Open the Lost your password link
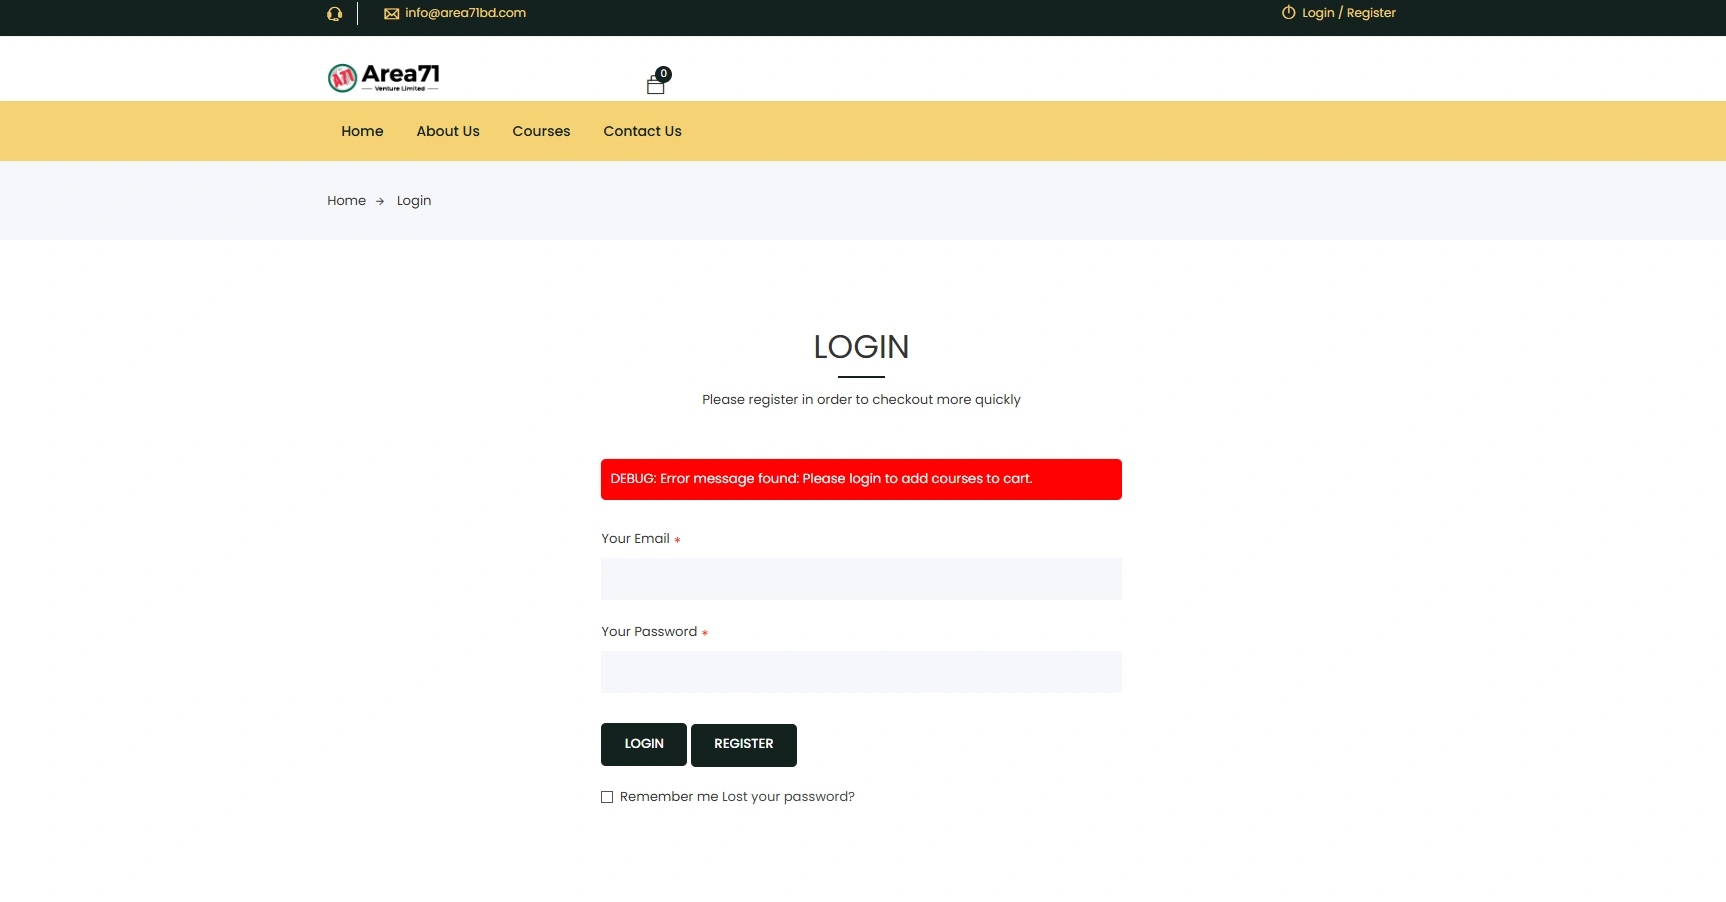Viewport: 1726px width, 902px height. point(788,796)
